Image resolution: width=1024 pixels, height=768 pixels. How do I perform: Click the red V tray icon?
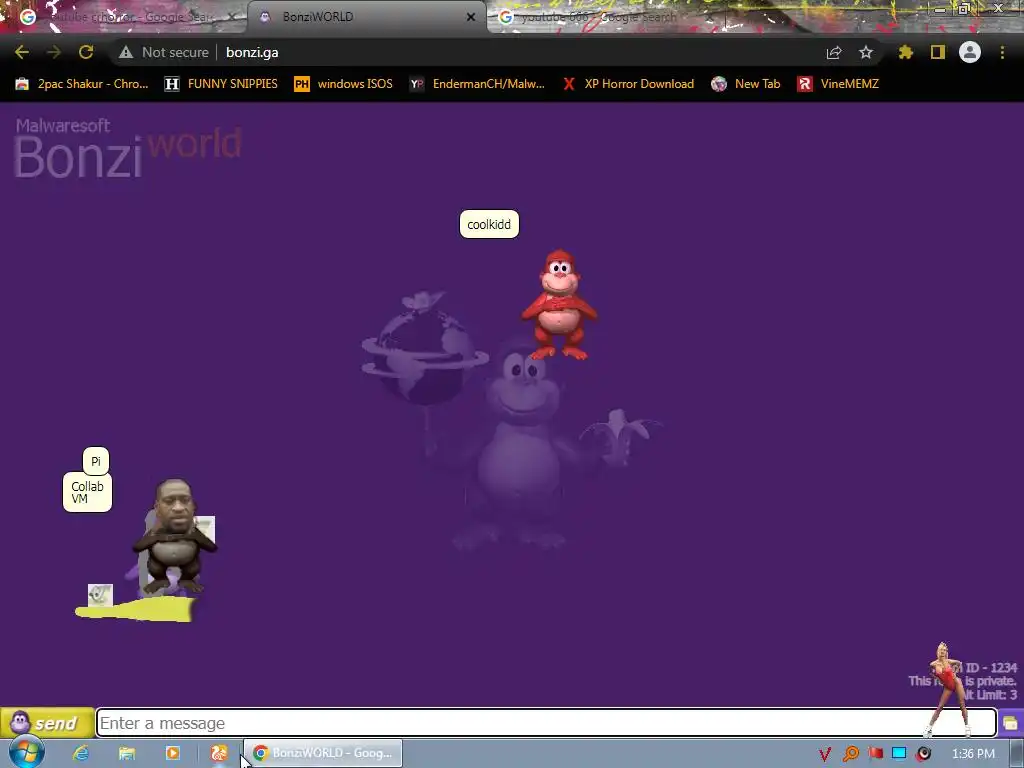(825, 754)
